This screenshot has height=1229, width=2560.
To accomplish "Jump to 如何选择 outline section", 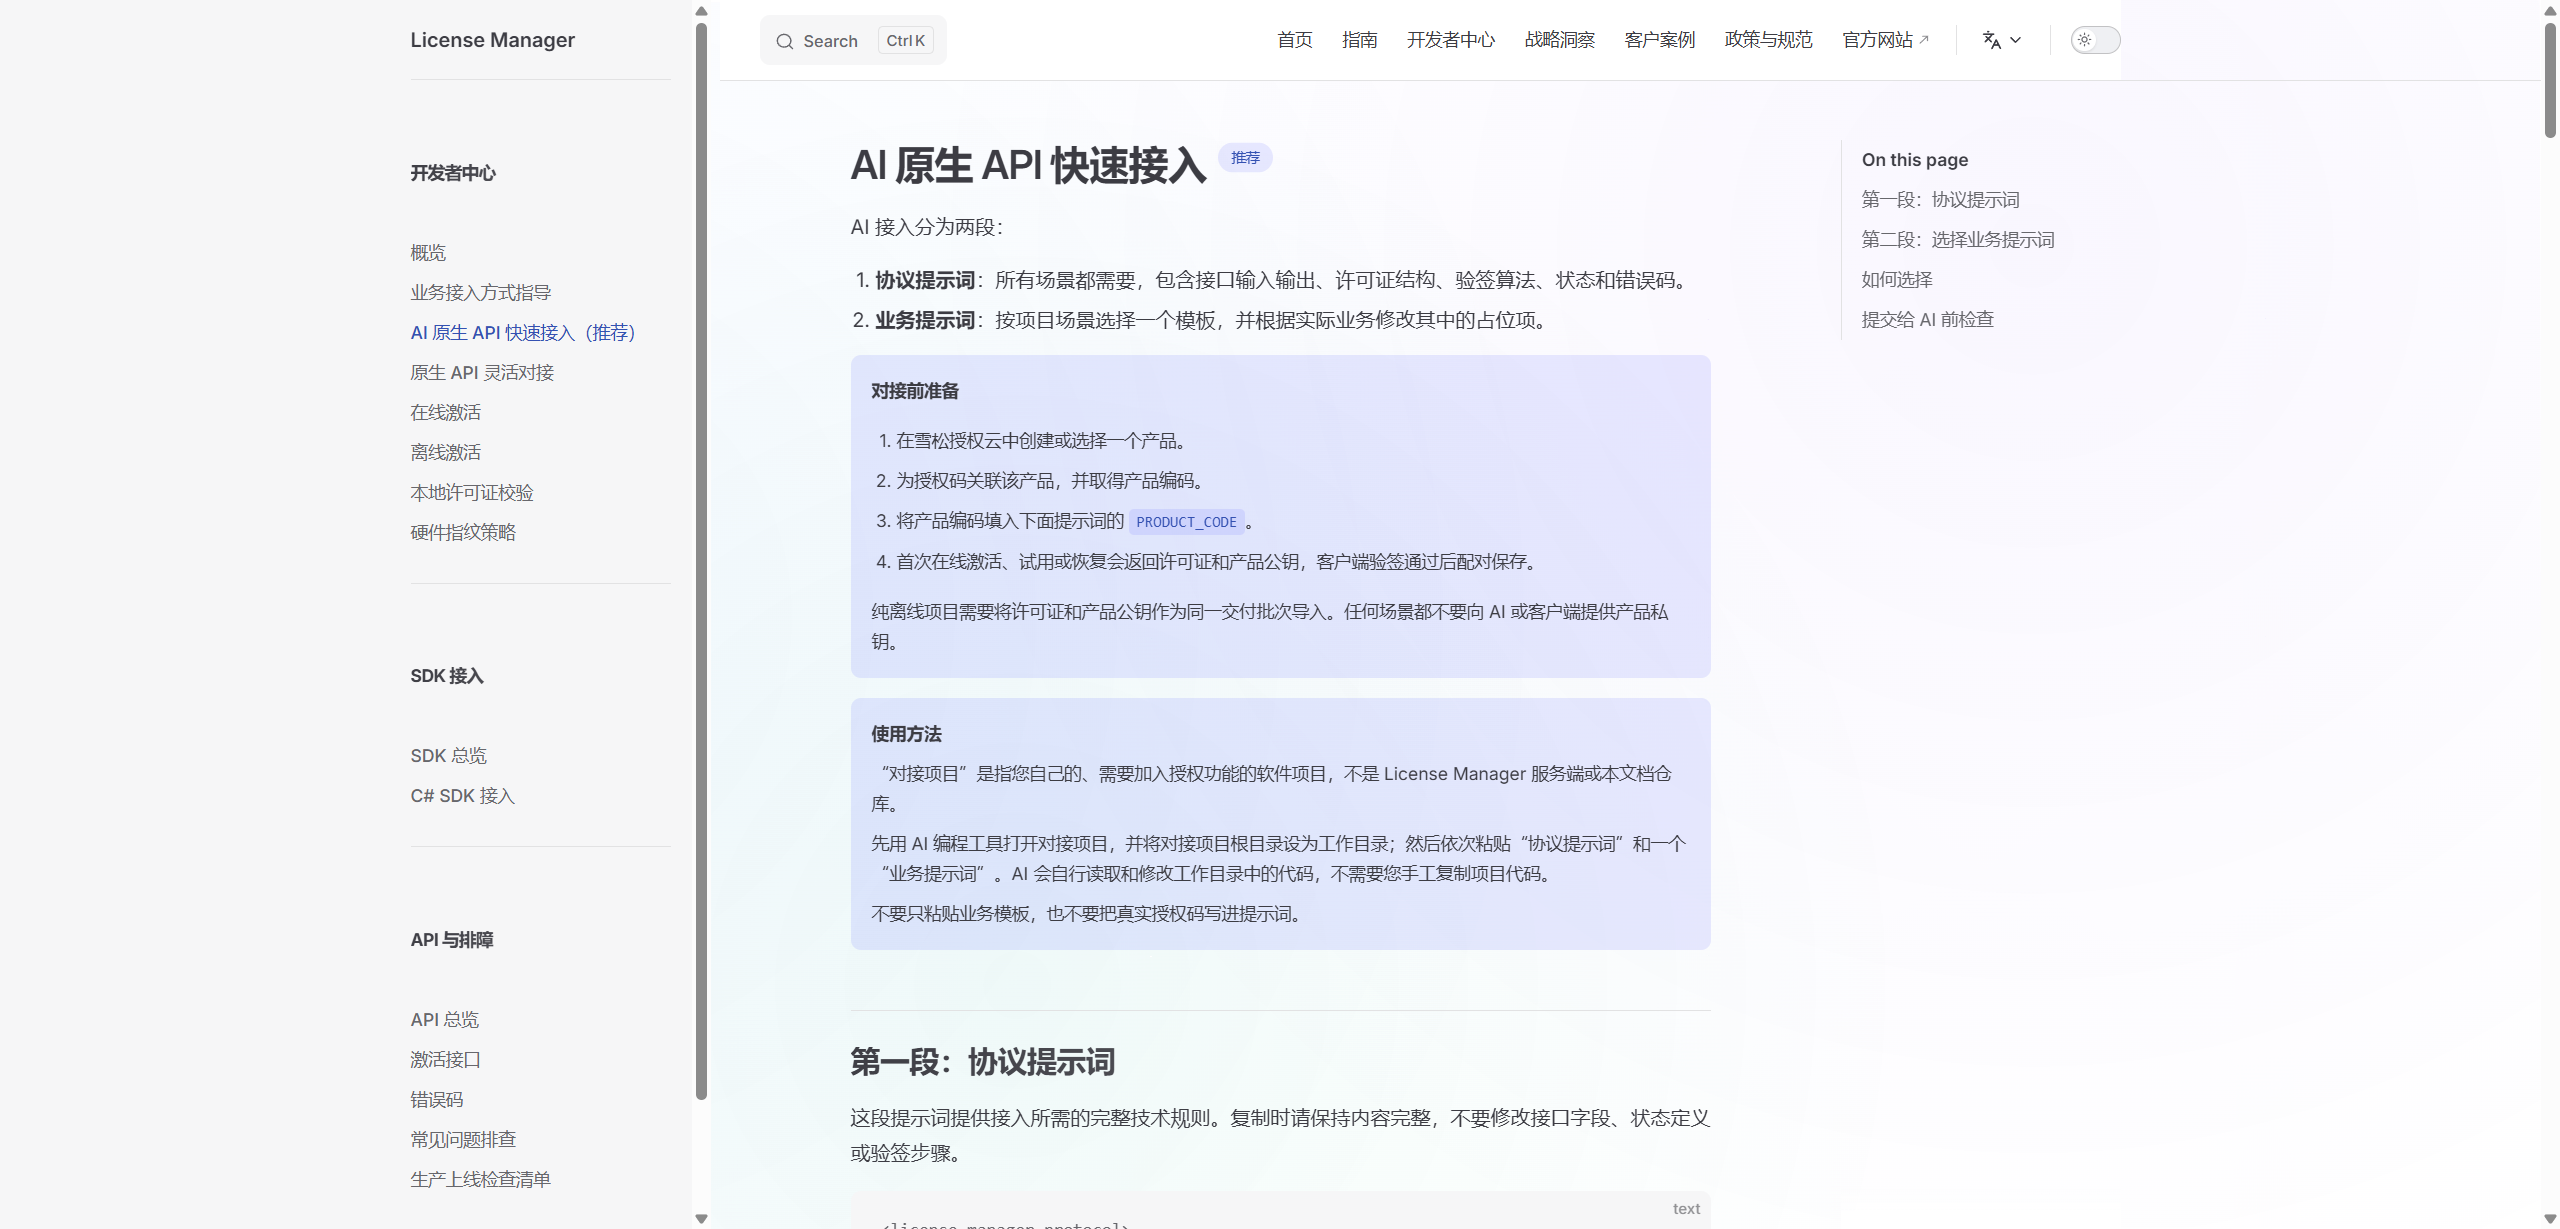I will point(1897,280).
